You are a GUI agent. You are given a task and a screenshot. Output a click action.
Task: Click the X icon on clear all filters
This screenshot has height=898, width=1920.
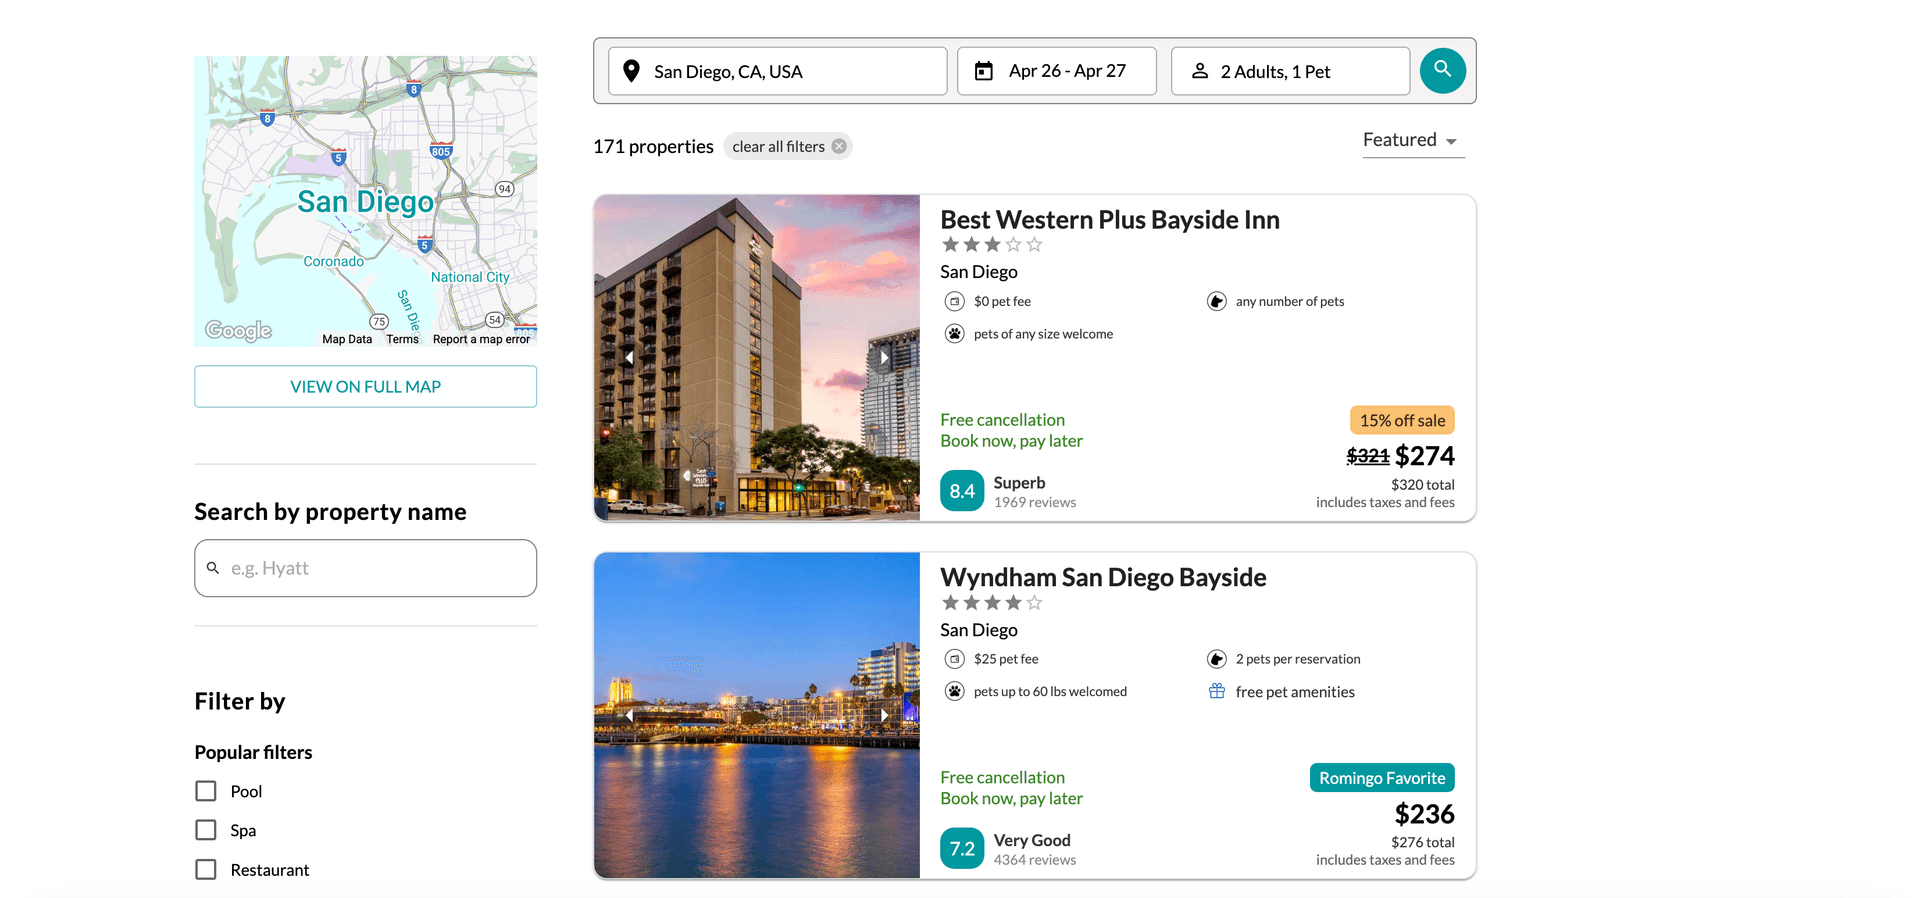coord(839,146)
